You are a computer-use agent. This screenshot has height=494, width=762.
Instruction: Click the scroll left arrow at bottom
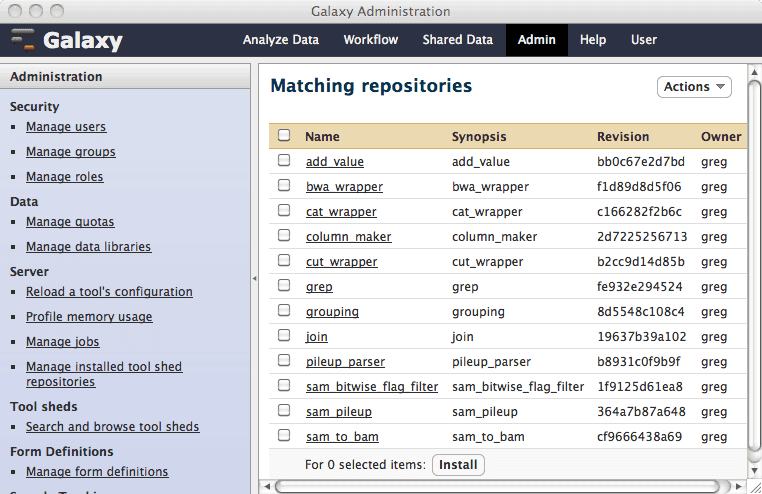click(266, 486)
